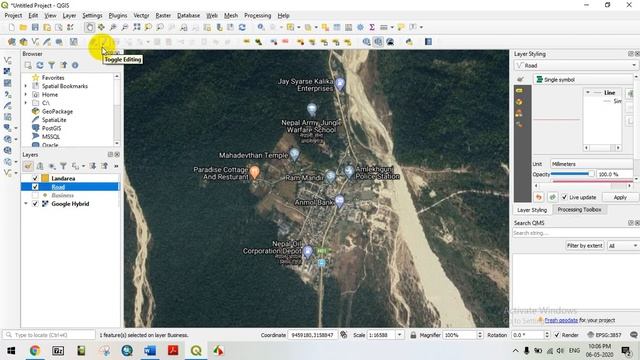Screen dimensions: 640x360
Task: Open the Single symbol renderer dropdown
Action: 584,80
